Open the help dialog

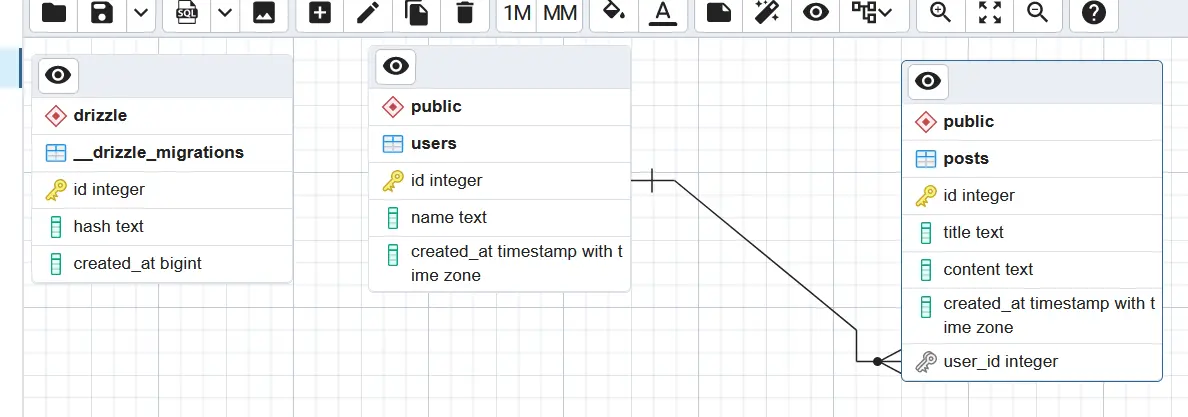click(1094, 13)
